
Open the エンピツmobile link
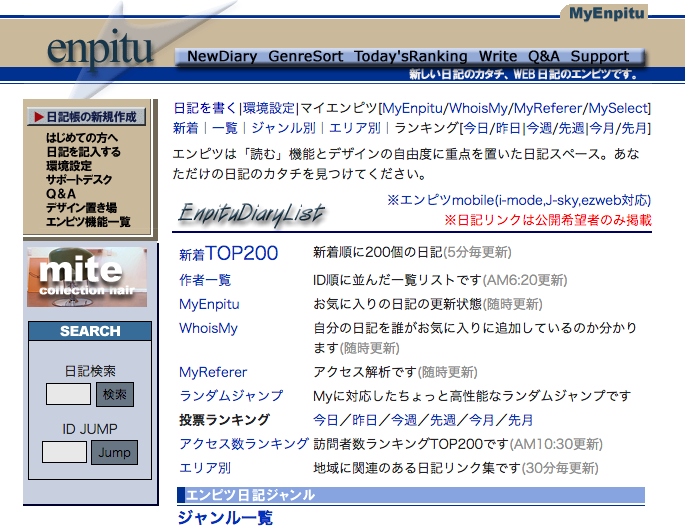click(x=519, y=200)
